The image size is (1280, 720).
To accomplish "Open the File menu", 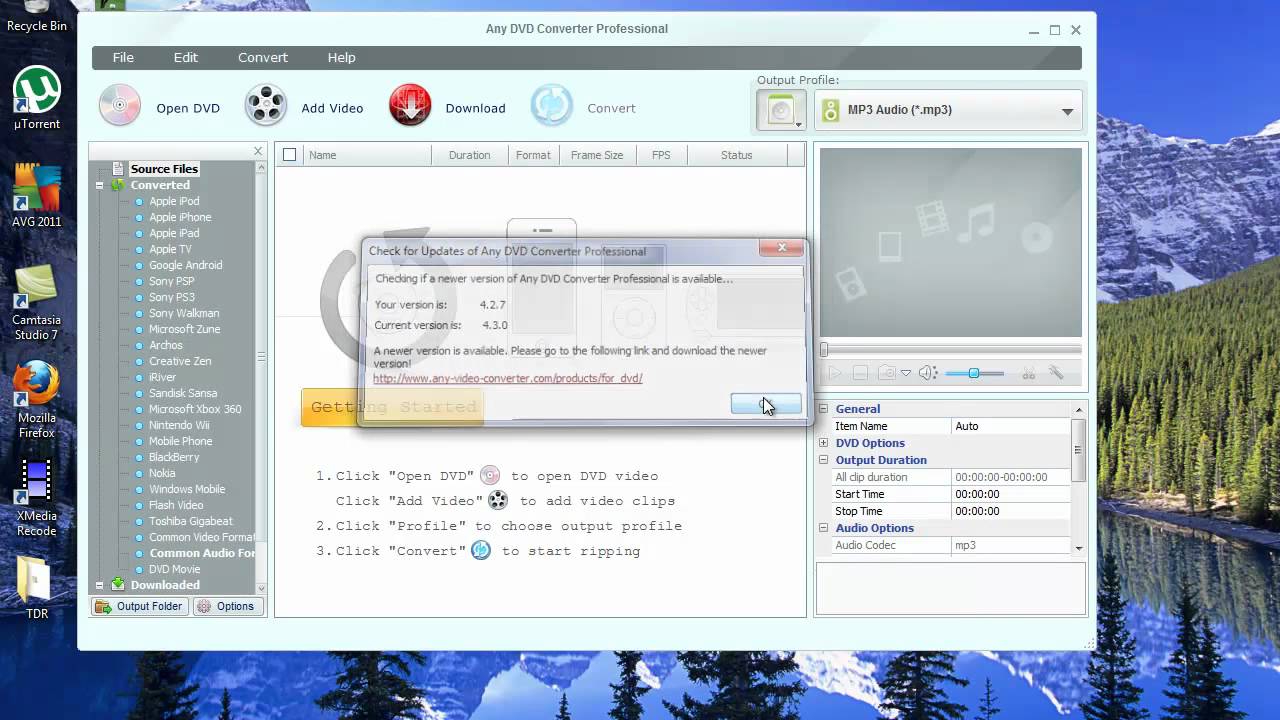I will tap(123, 58).
